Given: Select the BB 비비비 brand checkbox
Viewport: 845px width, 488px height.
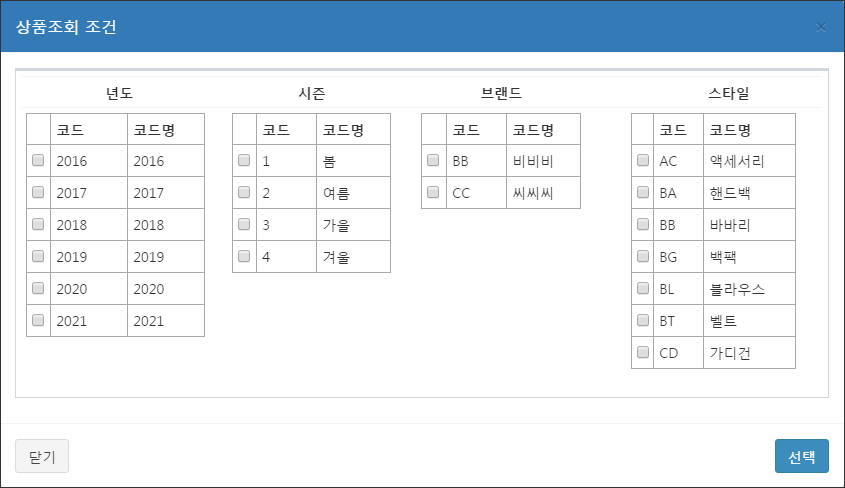Looking at the screenshot, I should point(433,160).
